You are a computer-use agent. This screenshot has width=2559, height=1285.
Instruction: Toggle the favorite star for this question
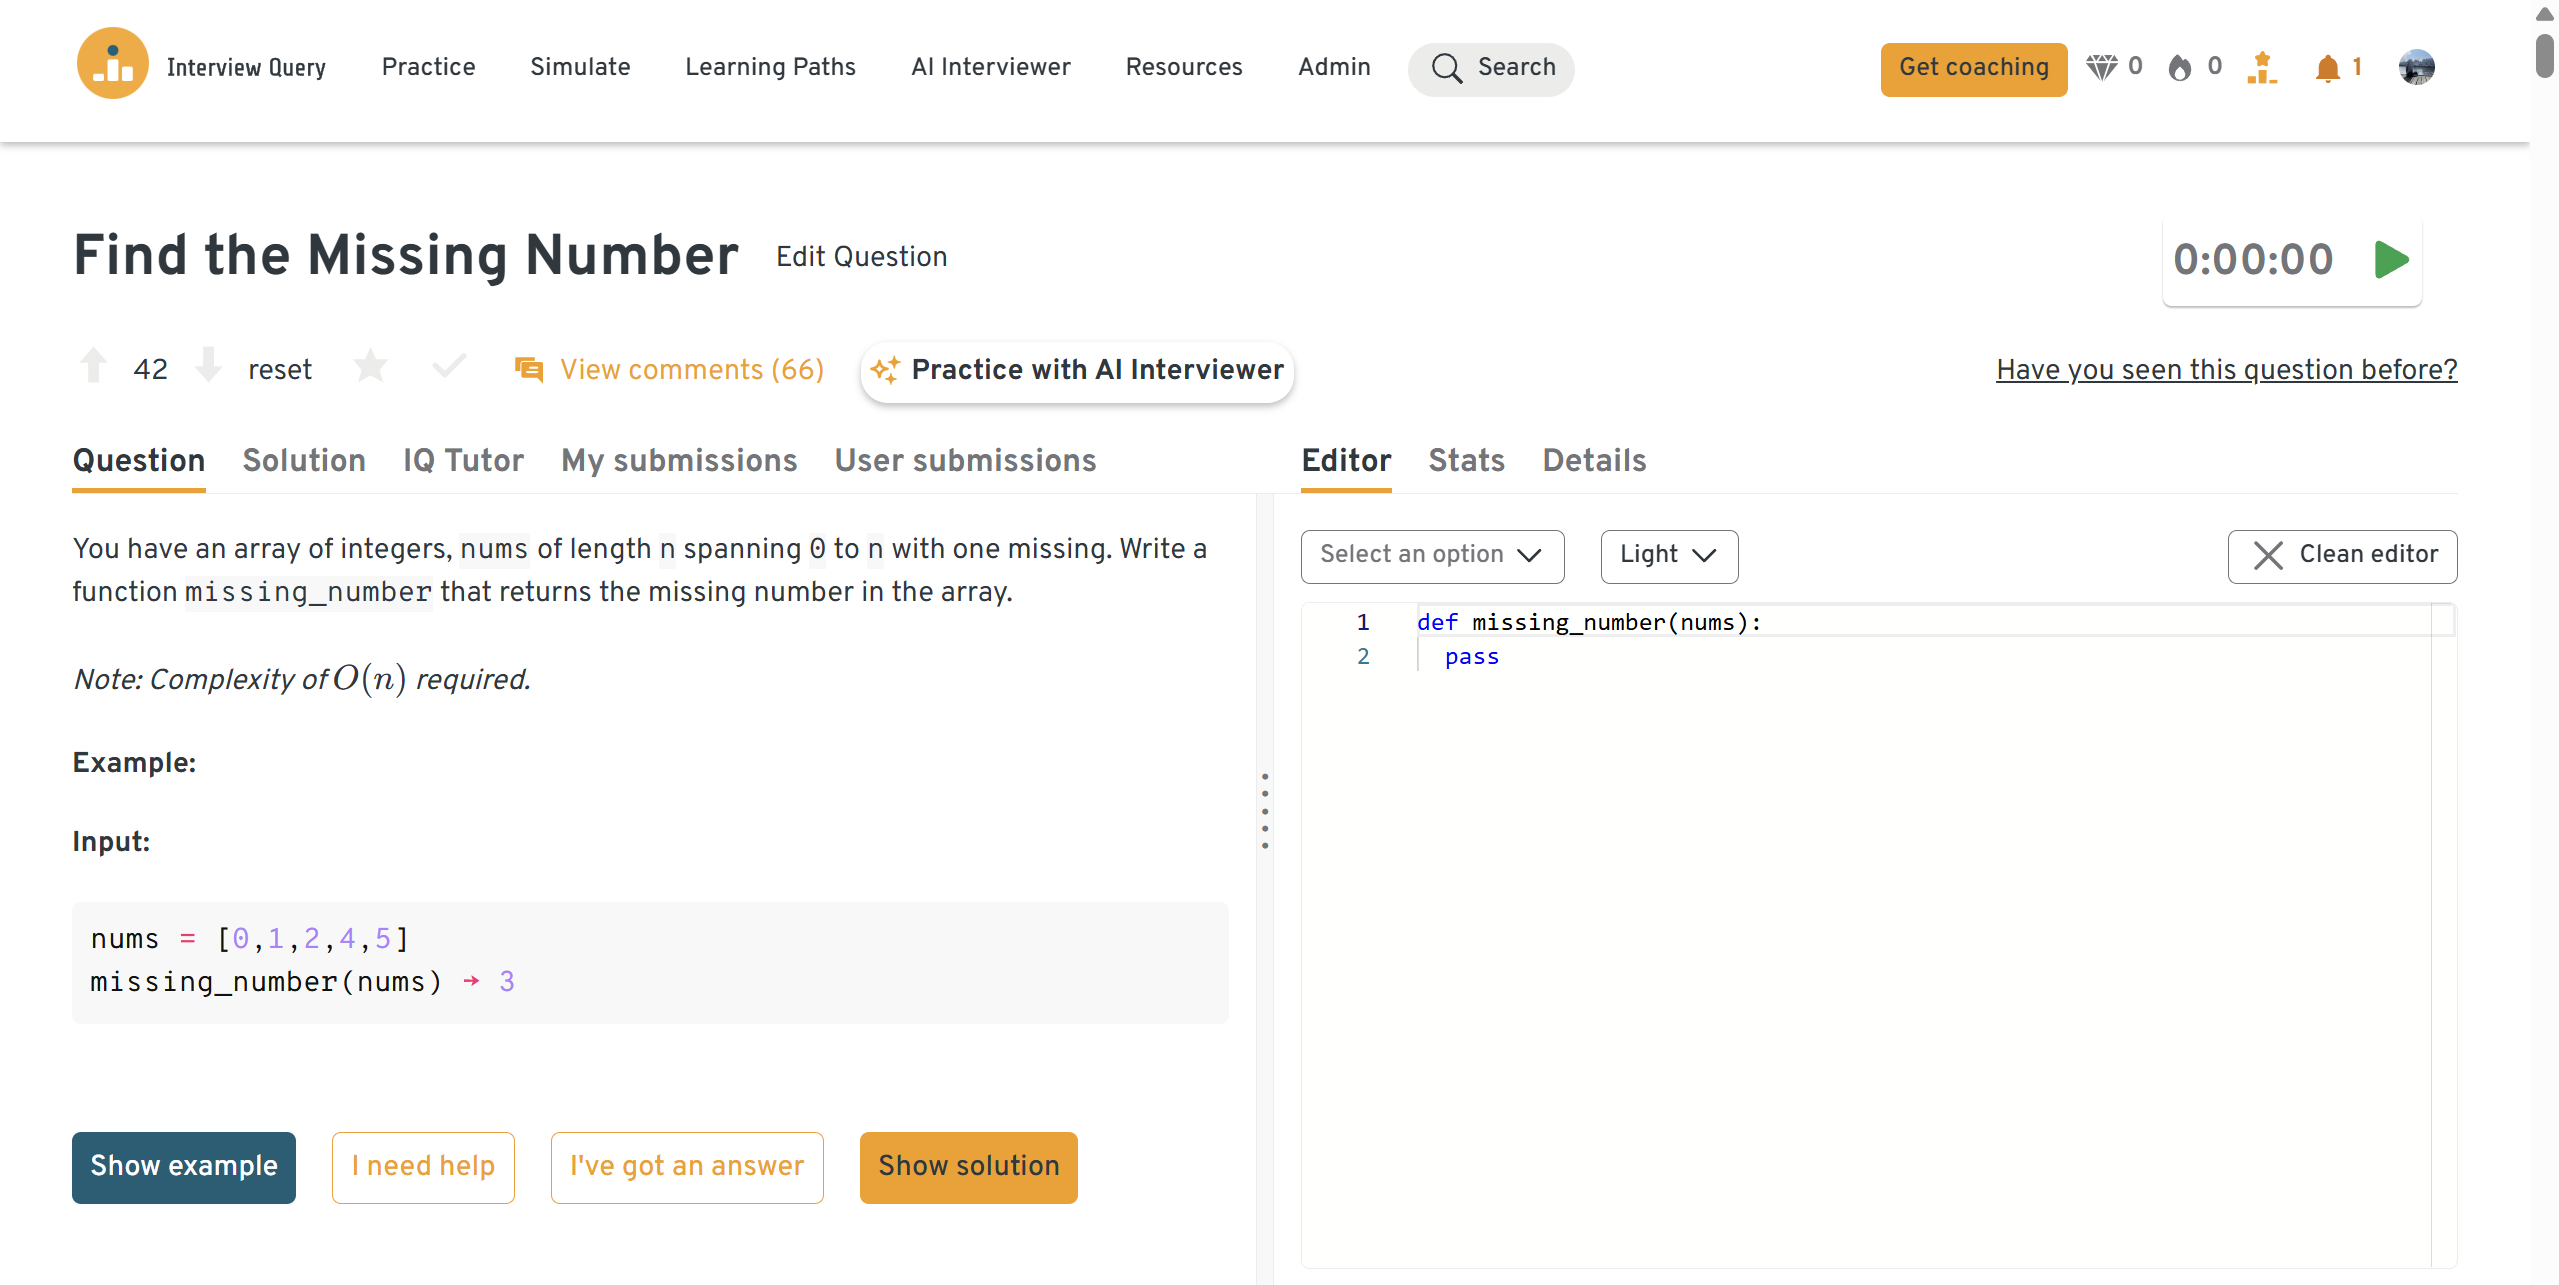pyautogui.click(x=370, y=366)
